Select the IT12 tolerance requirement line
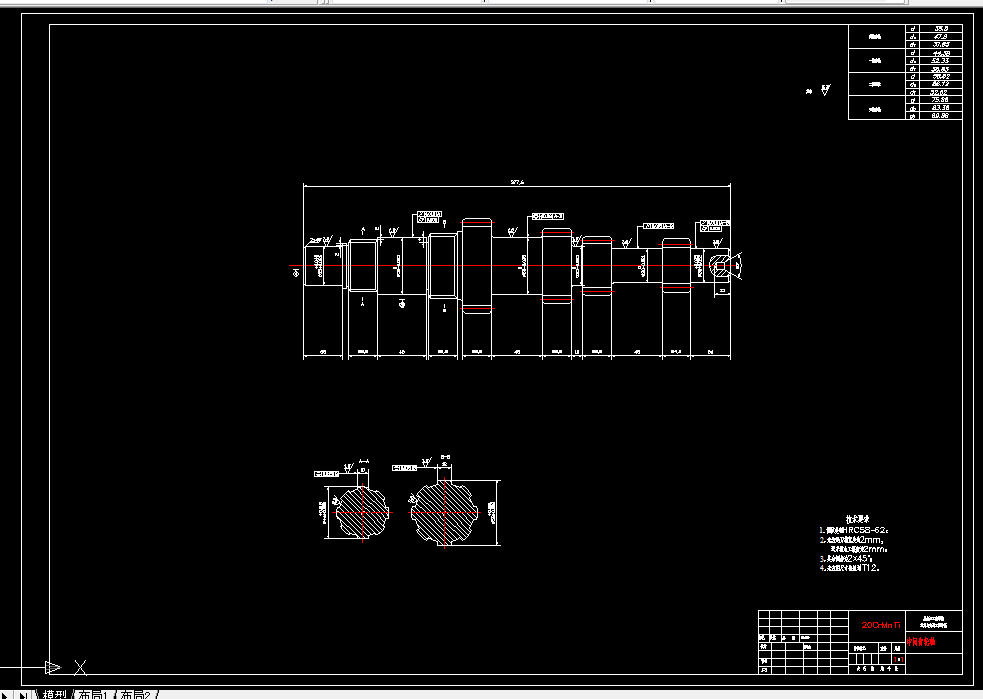This screenshot has width=983, height=699. pos(849,568)
